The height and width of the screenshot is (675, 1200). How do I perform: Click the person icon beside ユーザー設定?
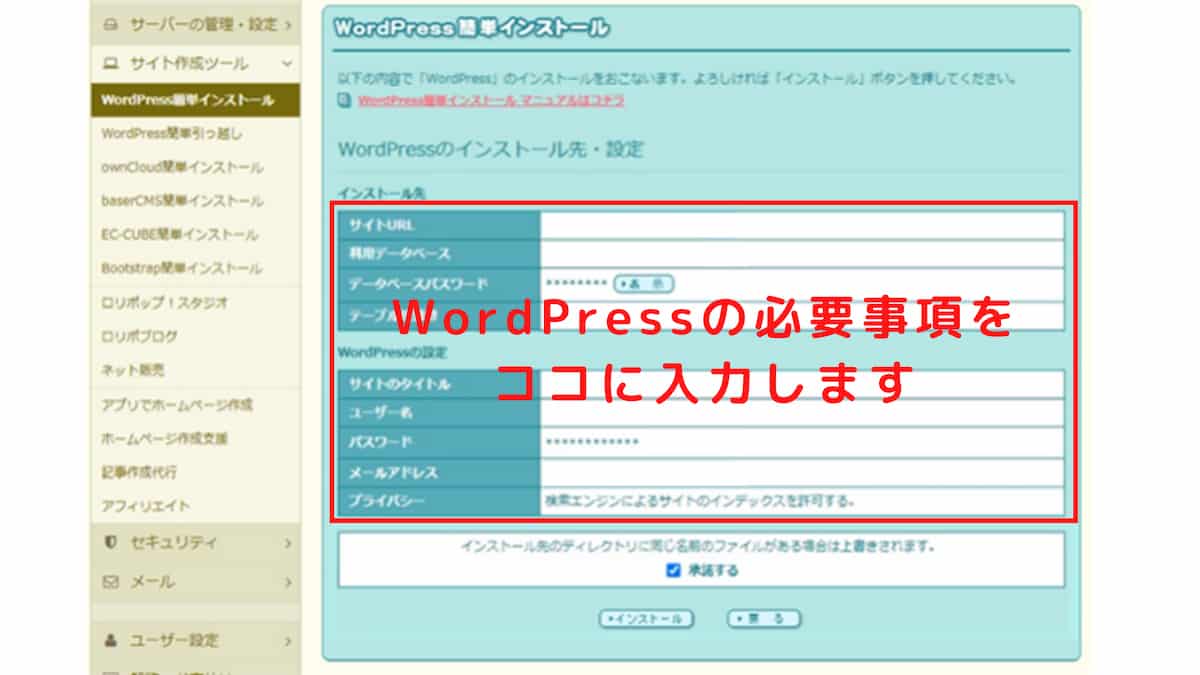coord(111,640)
